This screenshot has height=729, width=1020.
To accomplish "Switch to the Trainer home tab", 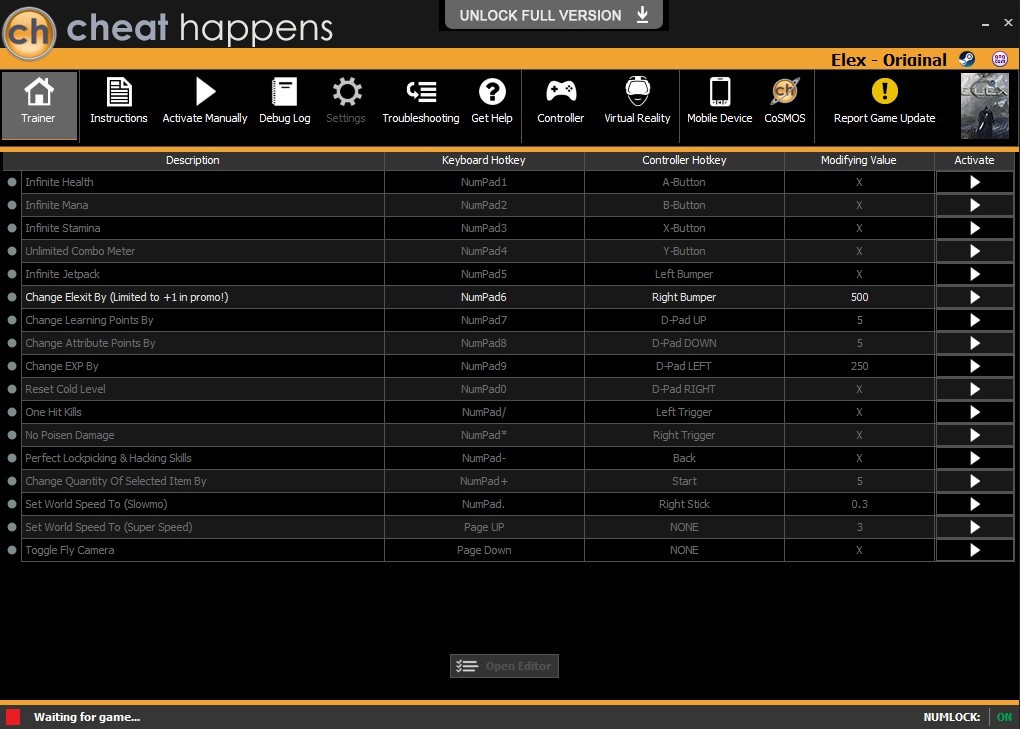I will pyautogui.click(x=39, y=105).
